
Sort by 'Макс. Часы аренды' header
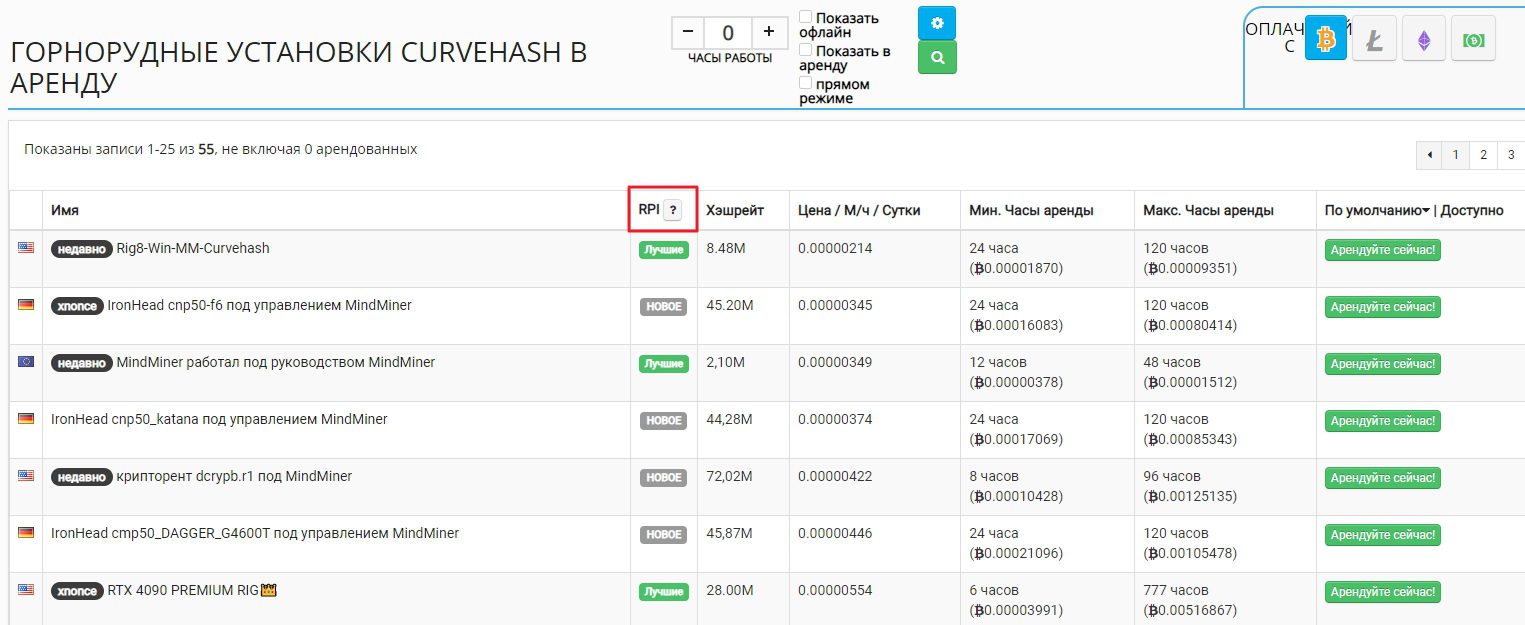(x=1208, y=210)
